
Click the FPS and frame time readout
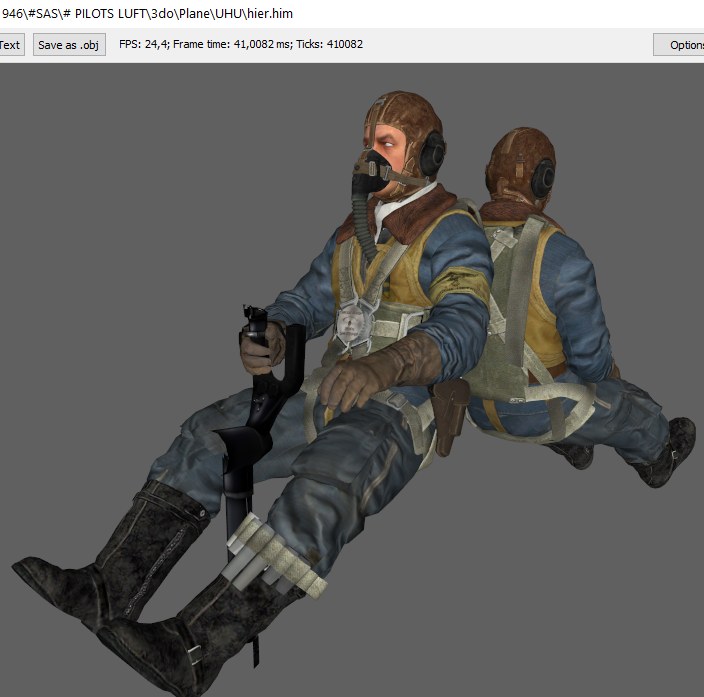pyautogui.click(x=241, y=44)
